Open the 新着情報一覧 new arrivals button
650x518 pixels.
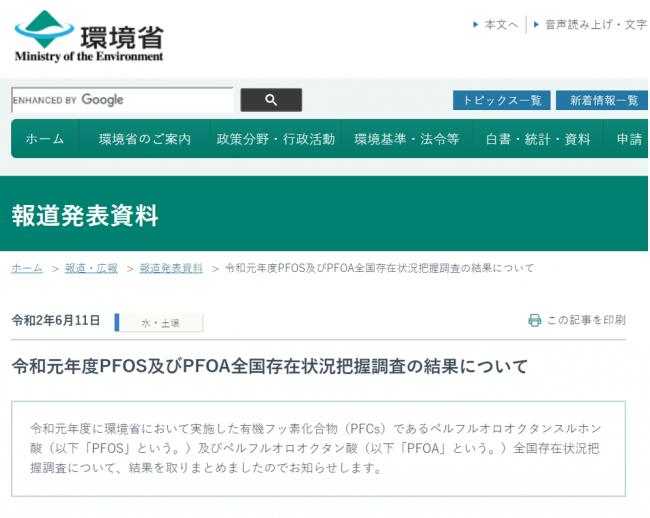603,100
